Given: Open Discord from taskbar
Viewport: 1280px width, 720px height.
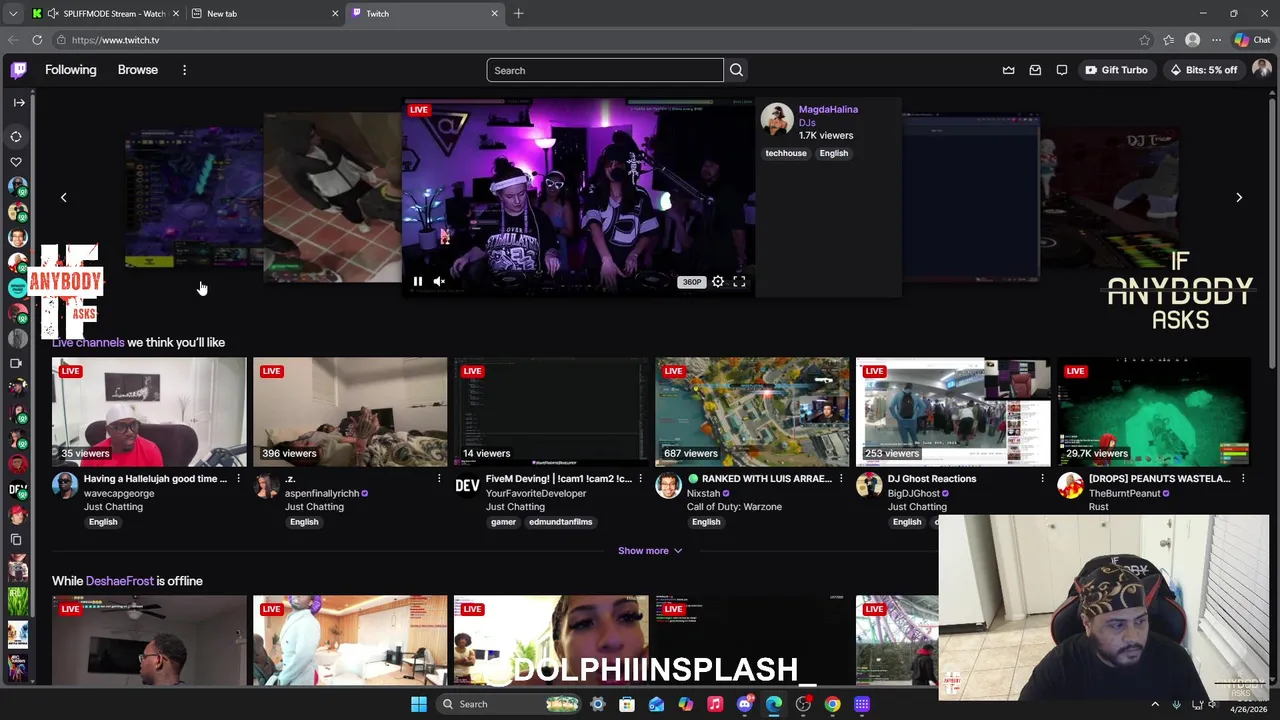Looking at the screenshot, I should pyautogui.click(x=744, y=704).
